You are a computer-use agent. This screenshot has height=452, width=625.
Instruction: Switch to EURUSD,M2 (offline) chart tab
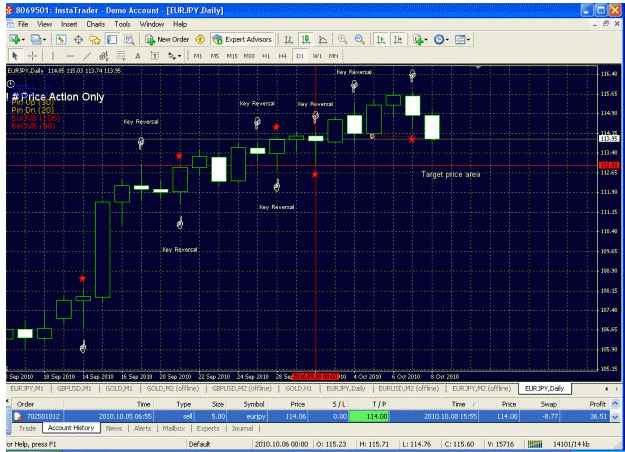point(408,388)
